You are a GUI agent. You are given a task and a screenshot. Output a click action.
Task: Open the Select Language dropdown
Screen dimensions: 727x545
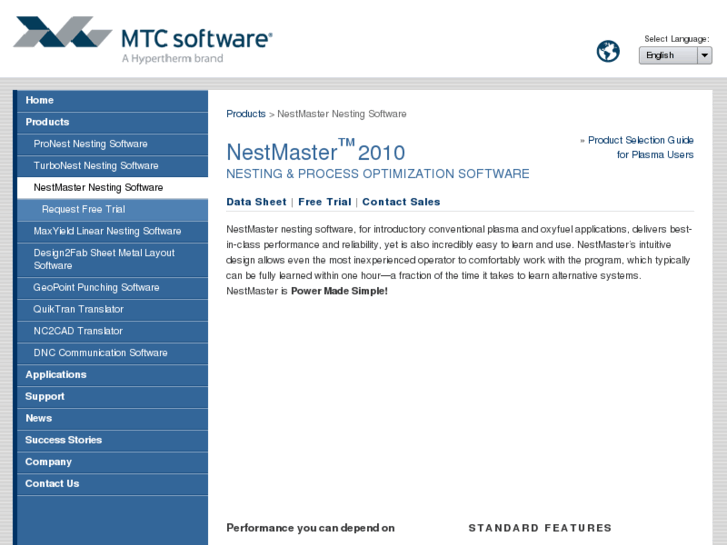coord(675,55)
